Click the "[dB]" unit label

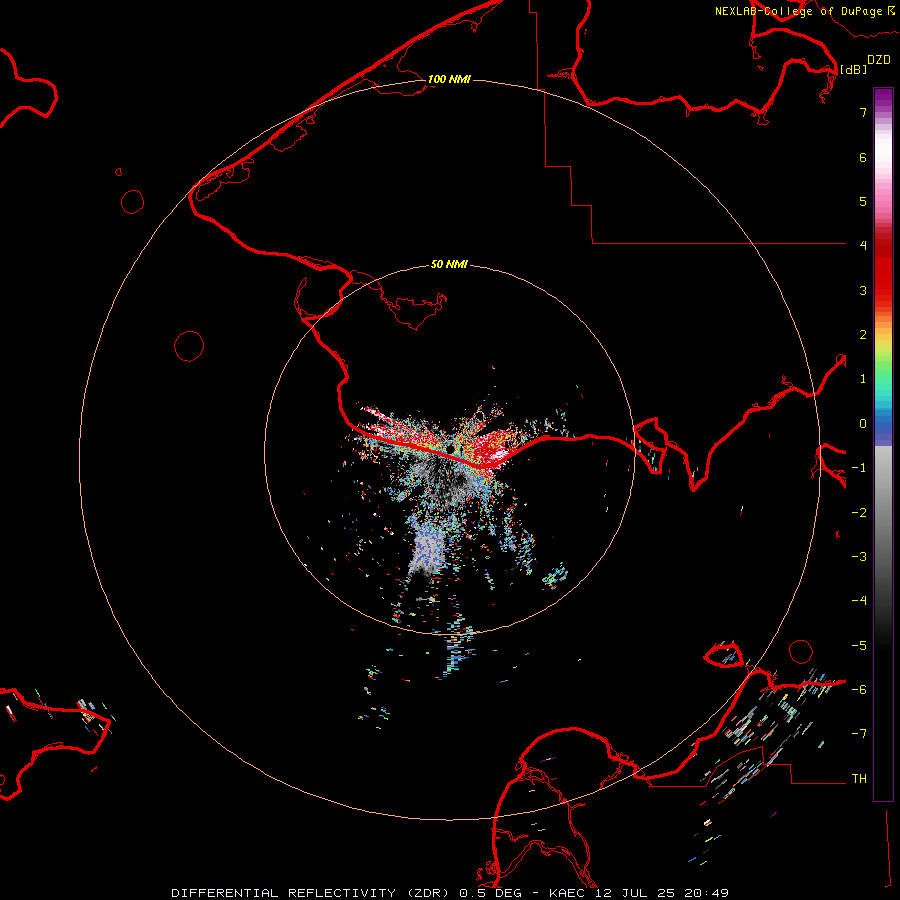click(854, 69)
